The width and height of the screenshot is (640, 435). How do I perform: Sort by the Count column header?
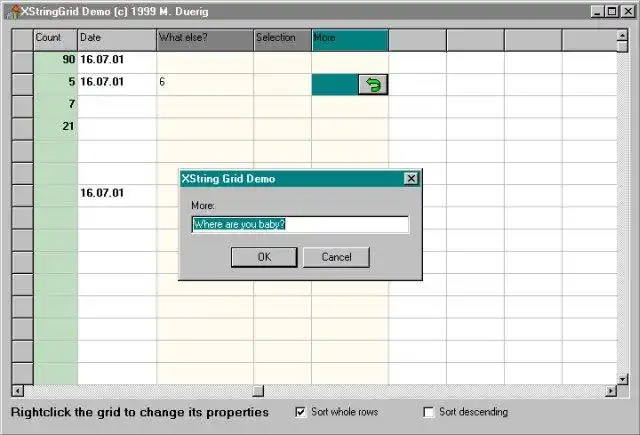56,40
